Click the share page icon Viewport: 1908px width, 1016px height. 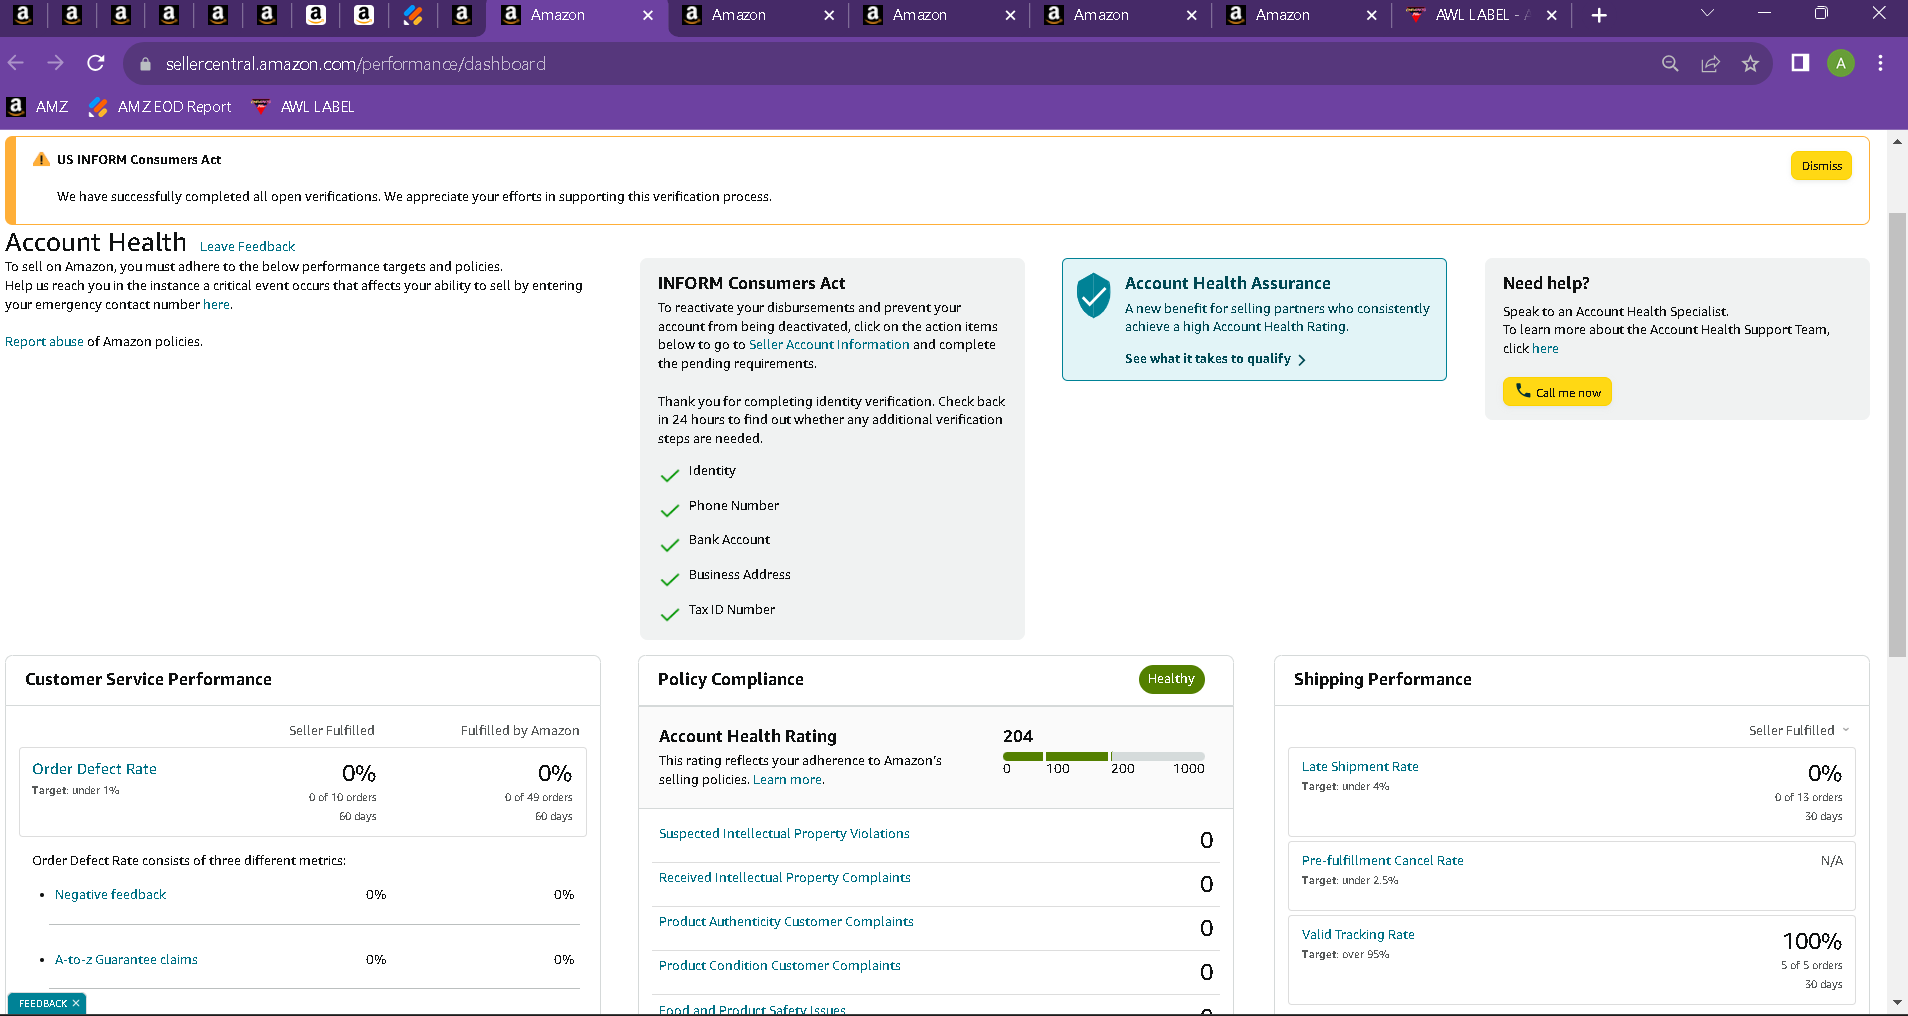1710,63
